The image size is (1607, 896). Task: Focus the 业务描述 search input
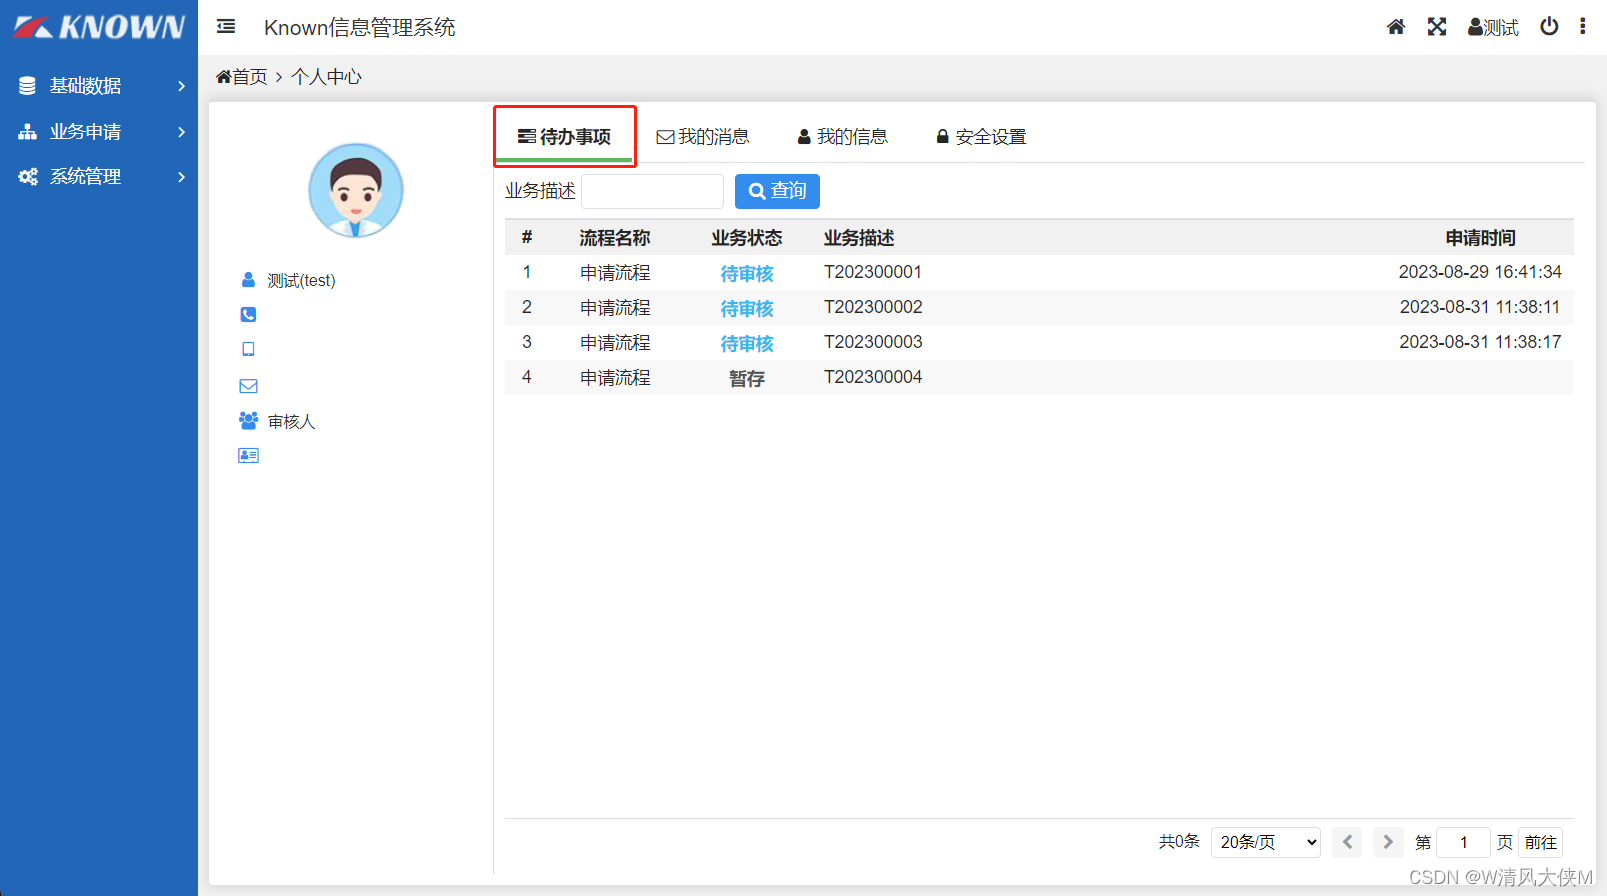652,191
